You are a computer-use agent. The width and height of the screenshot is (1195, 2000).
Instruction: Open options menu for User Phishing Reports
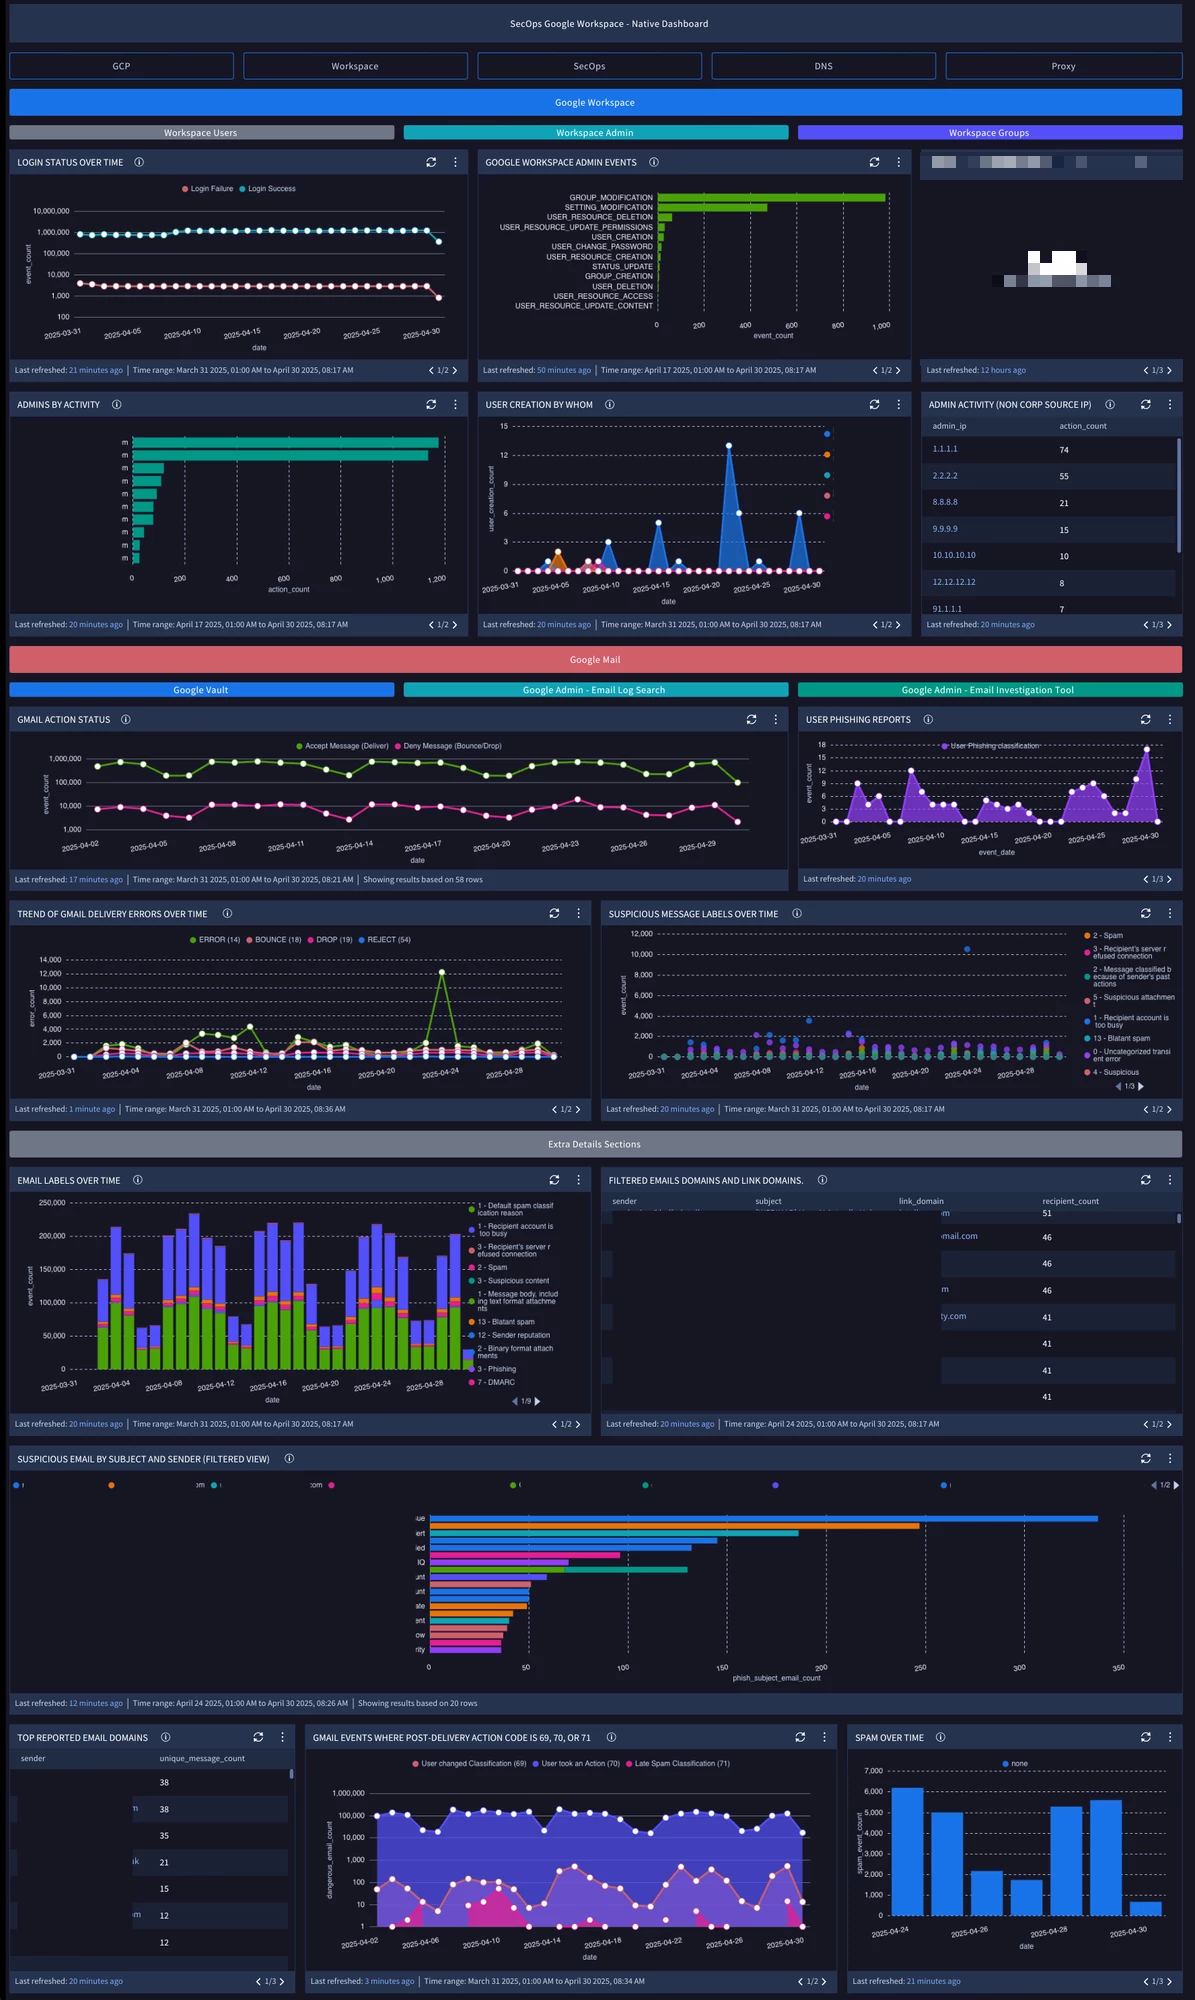point(1169,720)
